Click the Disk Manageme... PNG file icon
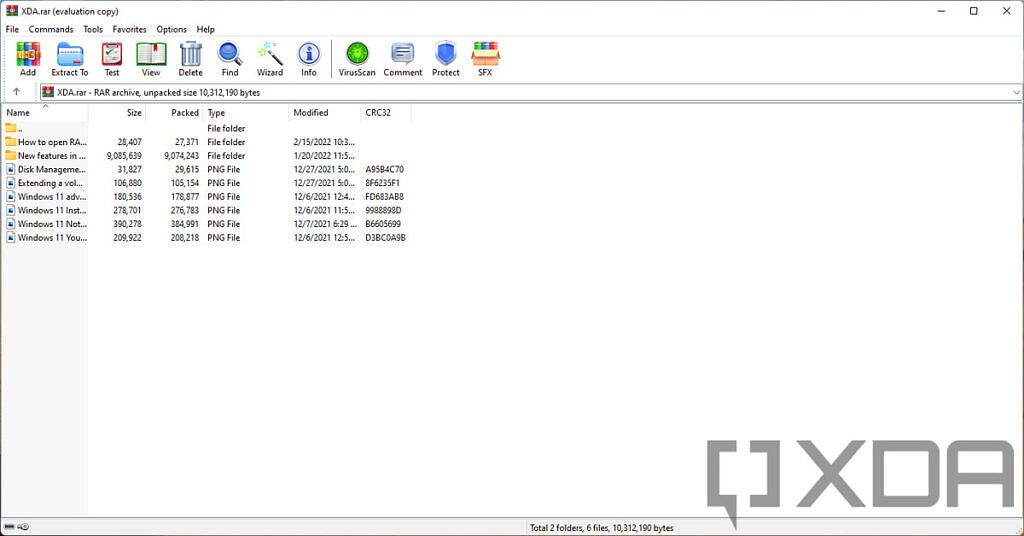 pyautogui.click(x=10, y=169)
